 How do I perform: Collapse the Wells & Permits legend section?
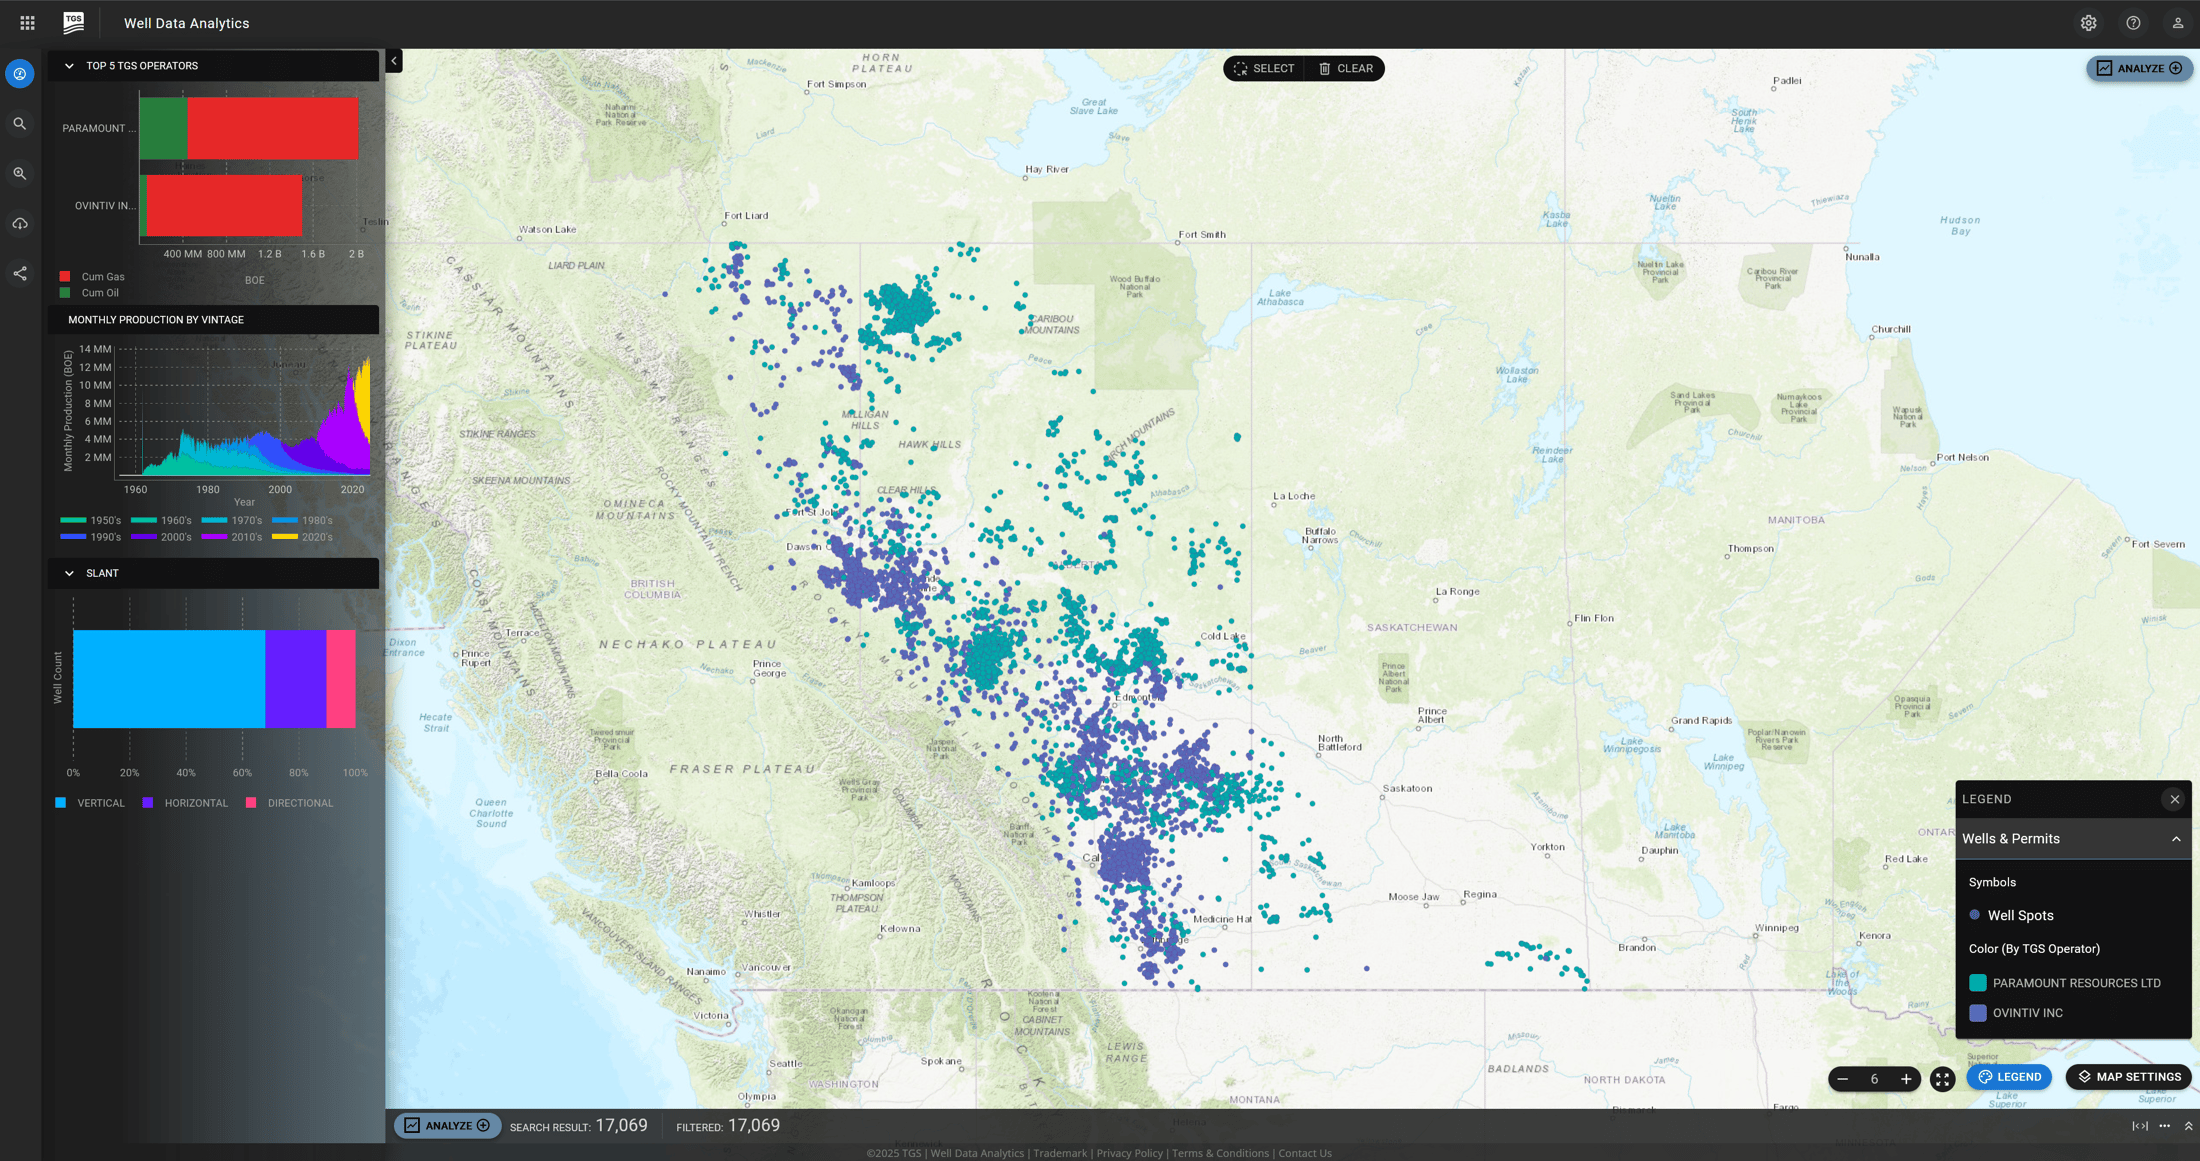[2178, 838]
